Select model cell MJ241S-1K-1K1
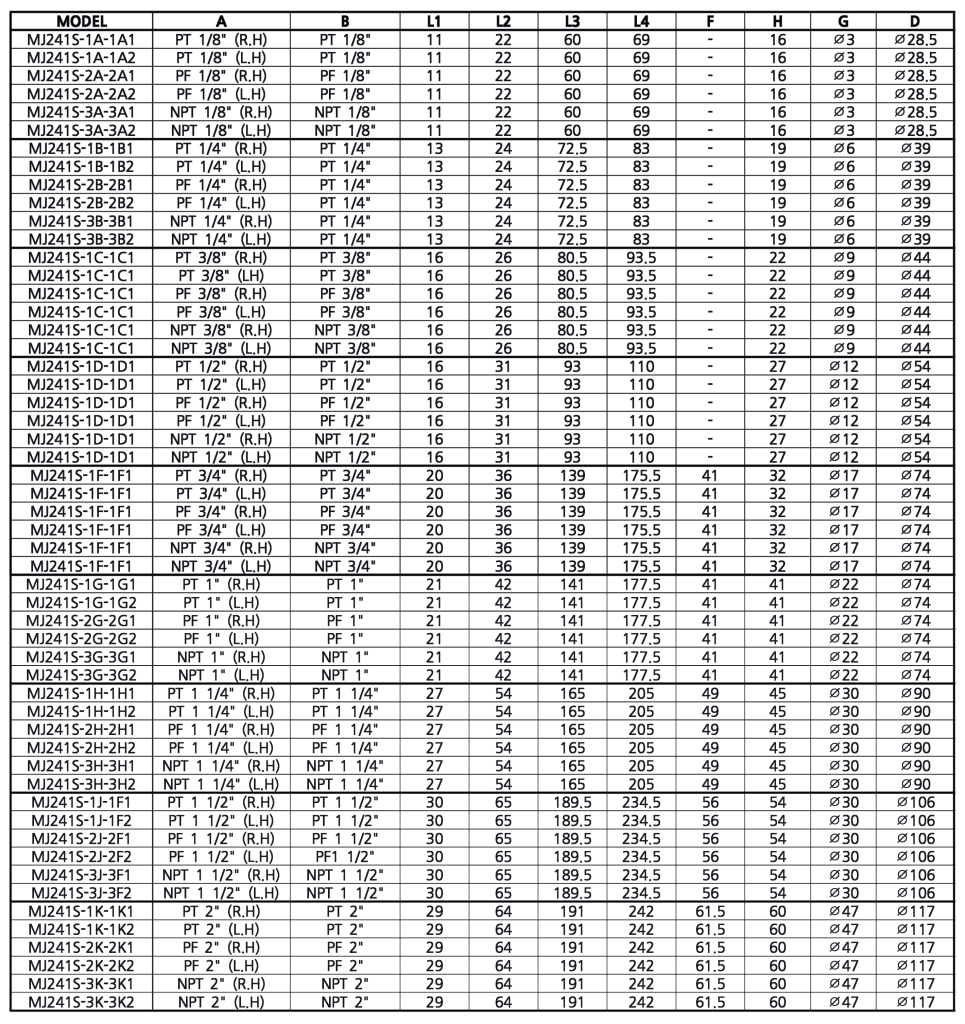The width and height of the screenshot is (965, 1024). click(81, 912)
